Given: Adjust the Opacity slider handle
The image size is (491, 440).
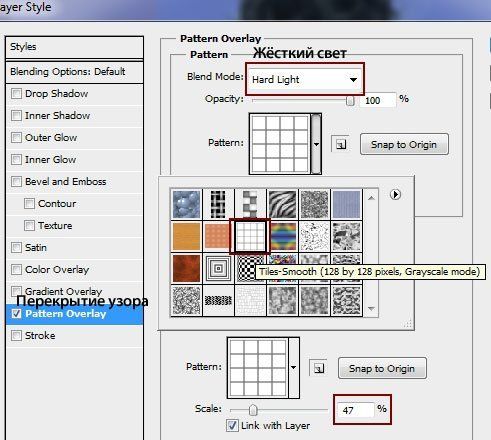Looking at the screenshot, I should (350, 100).
